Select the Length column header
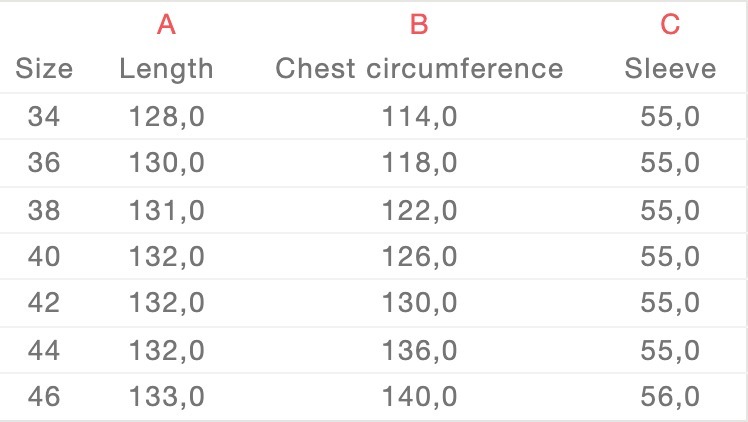748x422 pixels. pyautogui.click(x=166, y=70)
